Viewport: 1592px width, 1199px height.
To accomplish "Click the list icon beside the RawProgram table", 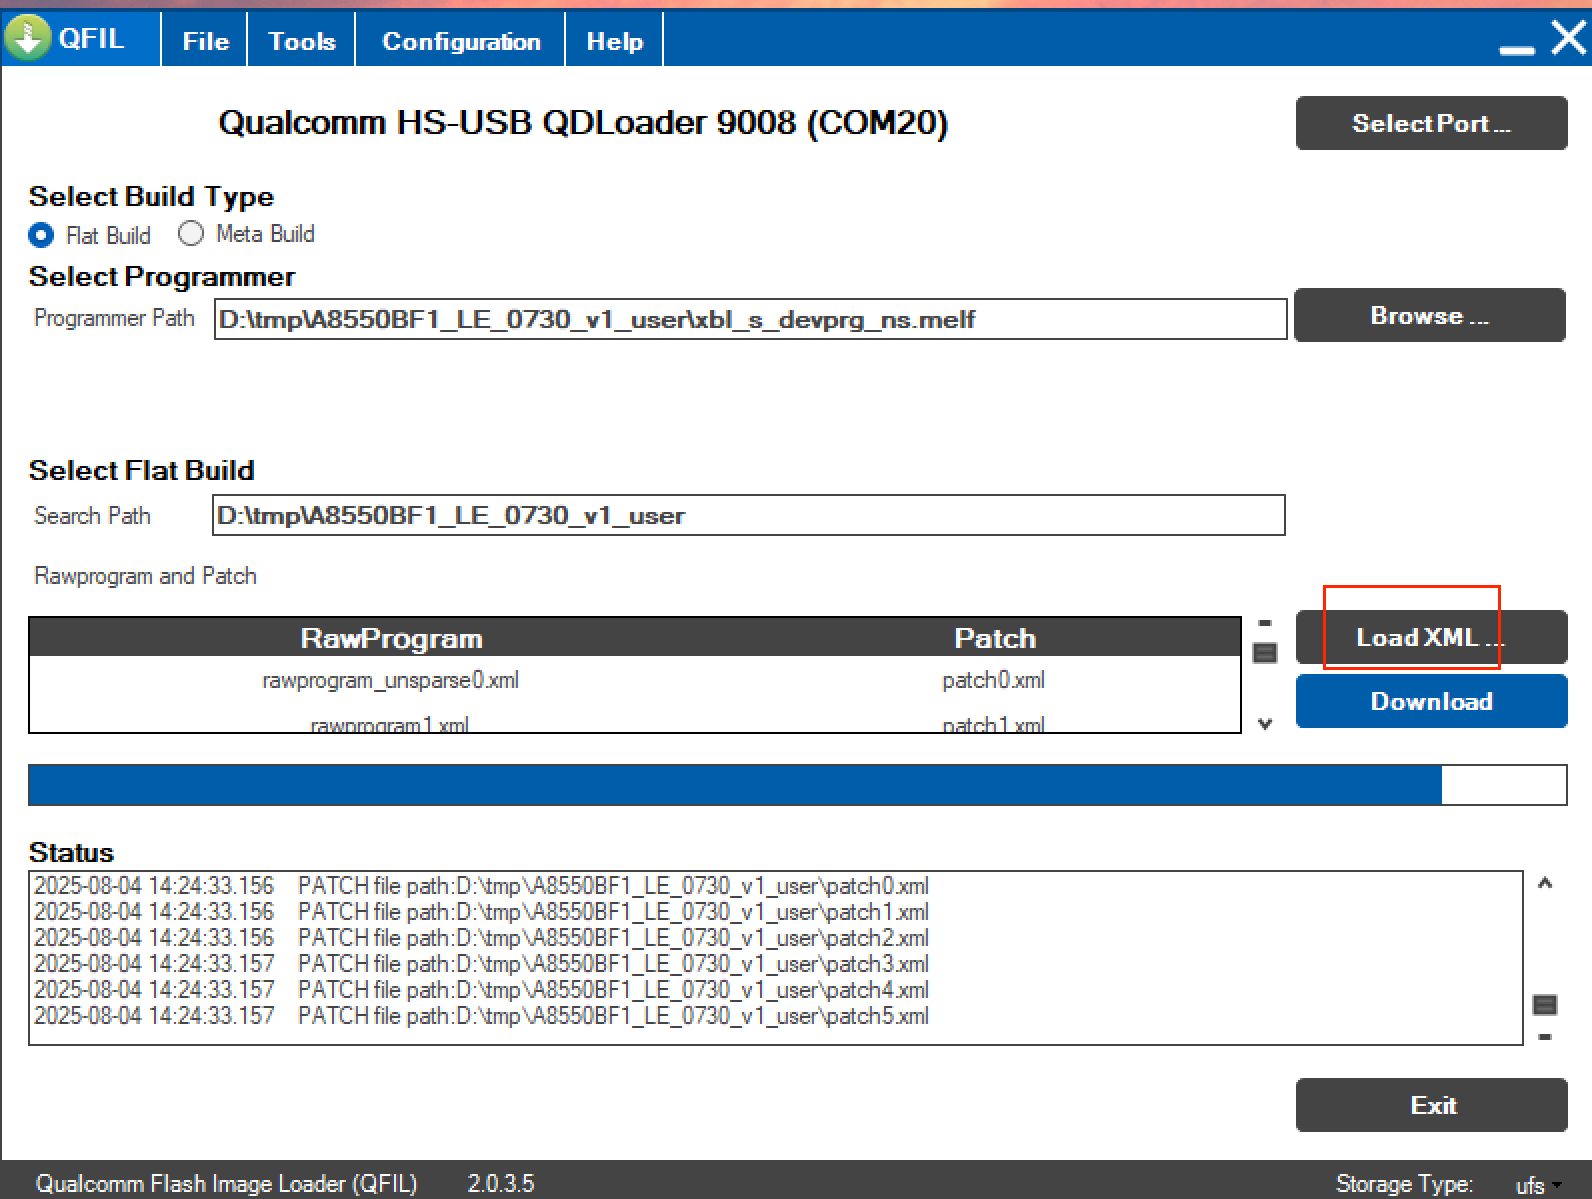I will (1265, 653).
